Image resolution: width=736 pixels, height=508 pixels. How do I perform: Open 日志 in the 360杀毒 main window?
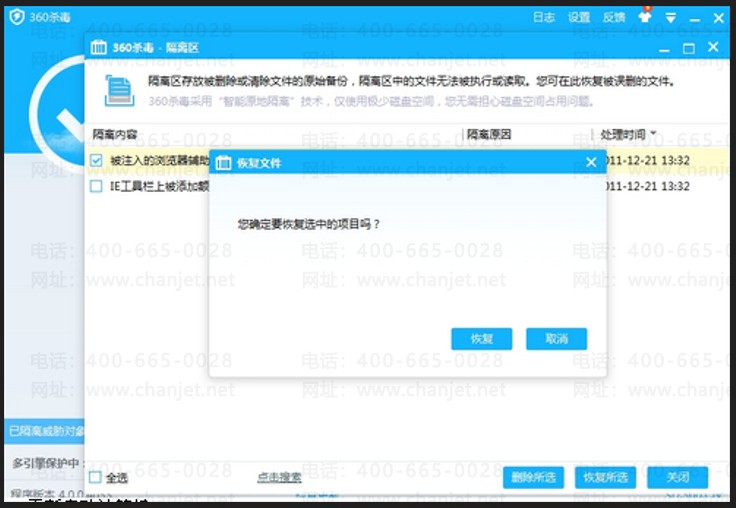tap(544, 18)
